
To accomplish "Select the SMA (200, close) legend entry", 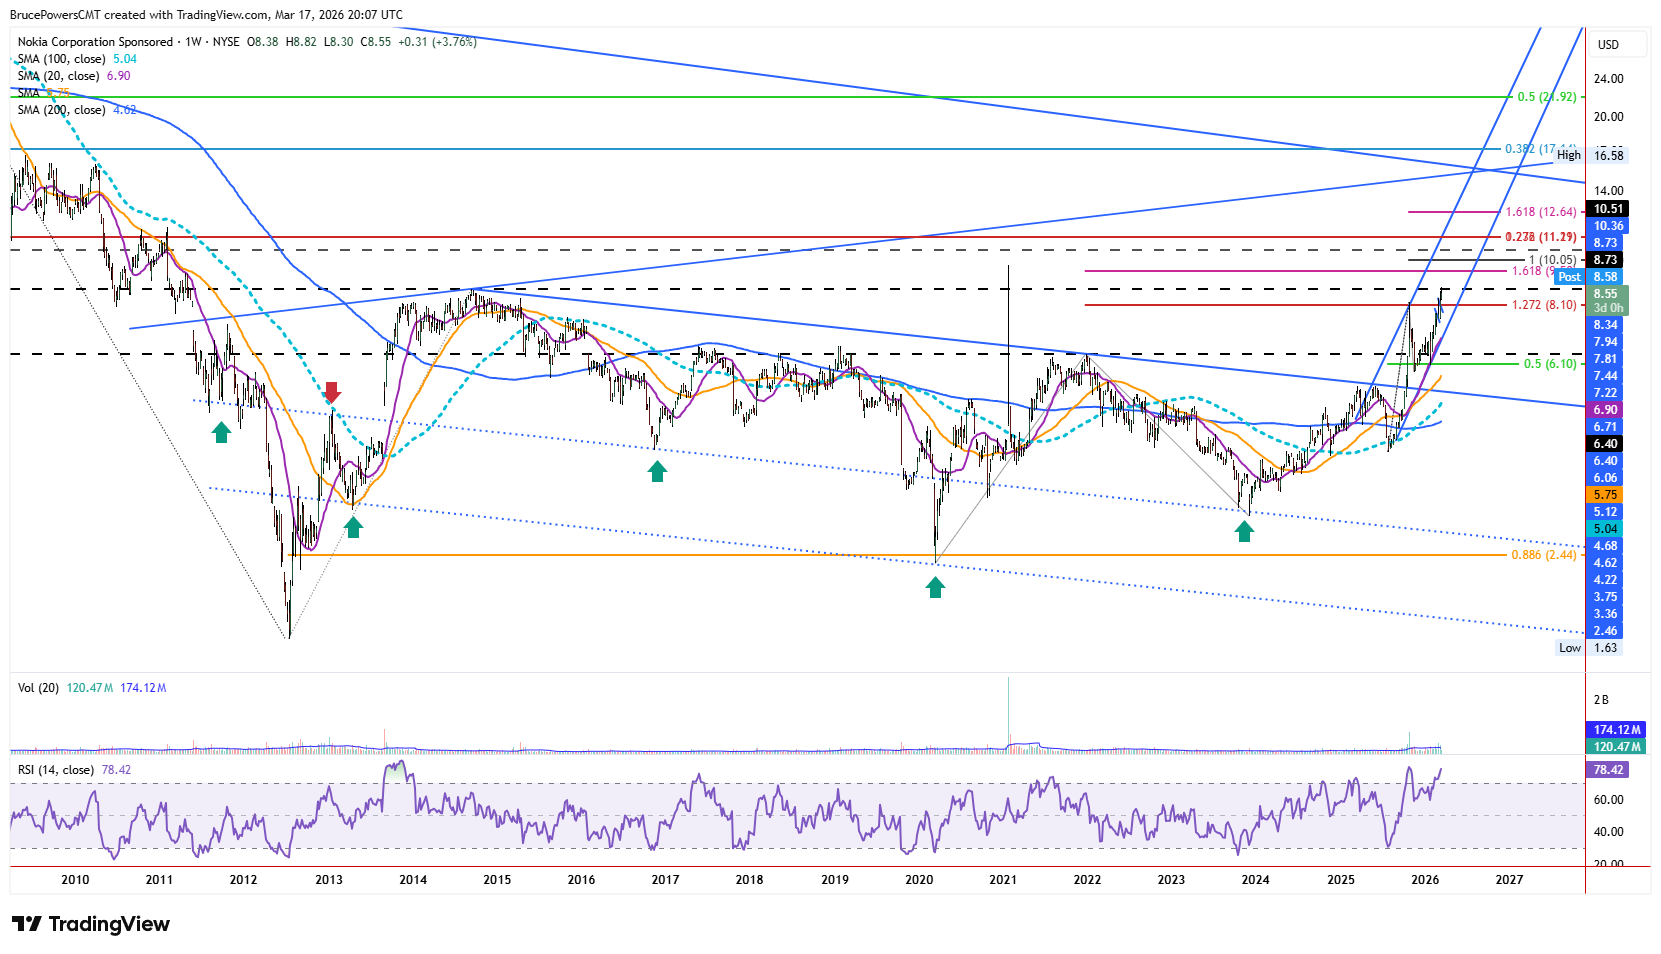I will pyautogui.click(x=62, y=110).
